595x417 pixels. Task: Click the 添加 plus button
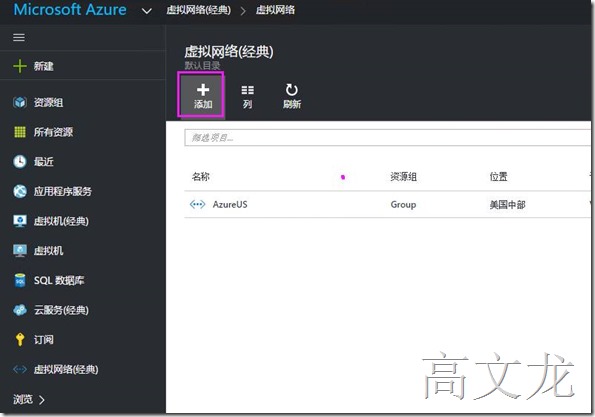pos(203,96)
